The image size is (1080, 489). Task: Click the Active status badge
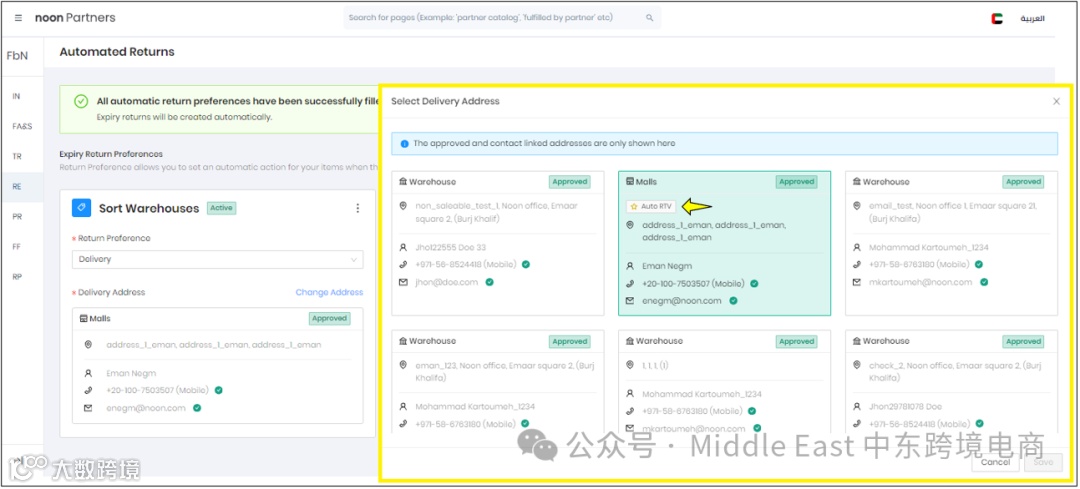coord(222,207)
